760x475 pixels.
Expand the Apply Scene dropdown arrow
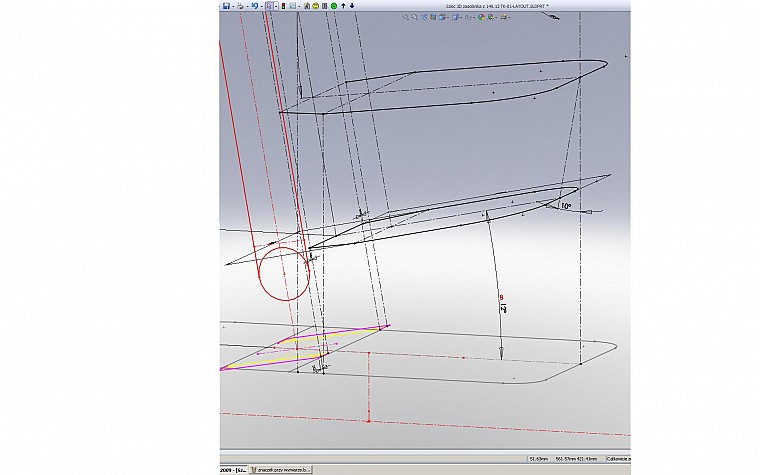[496, 17]
